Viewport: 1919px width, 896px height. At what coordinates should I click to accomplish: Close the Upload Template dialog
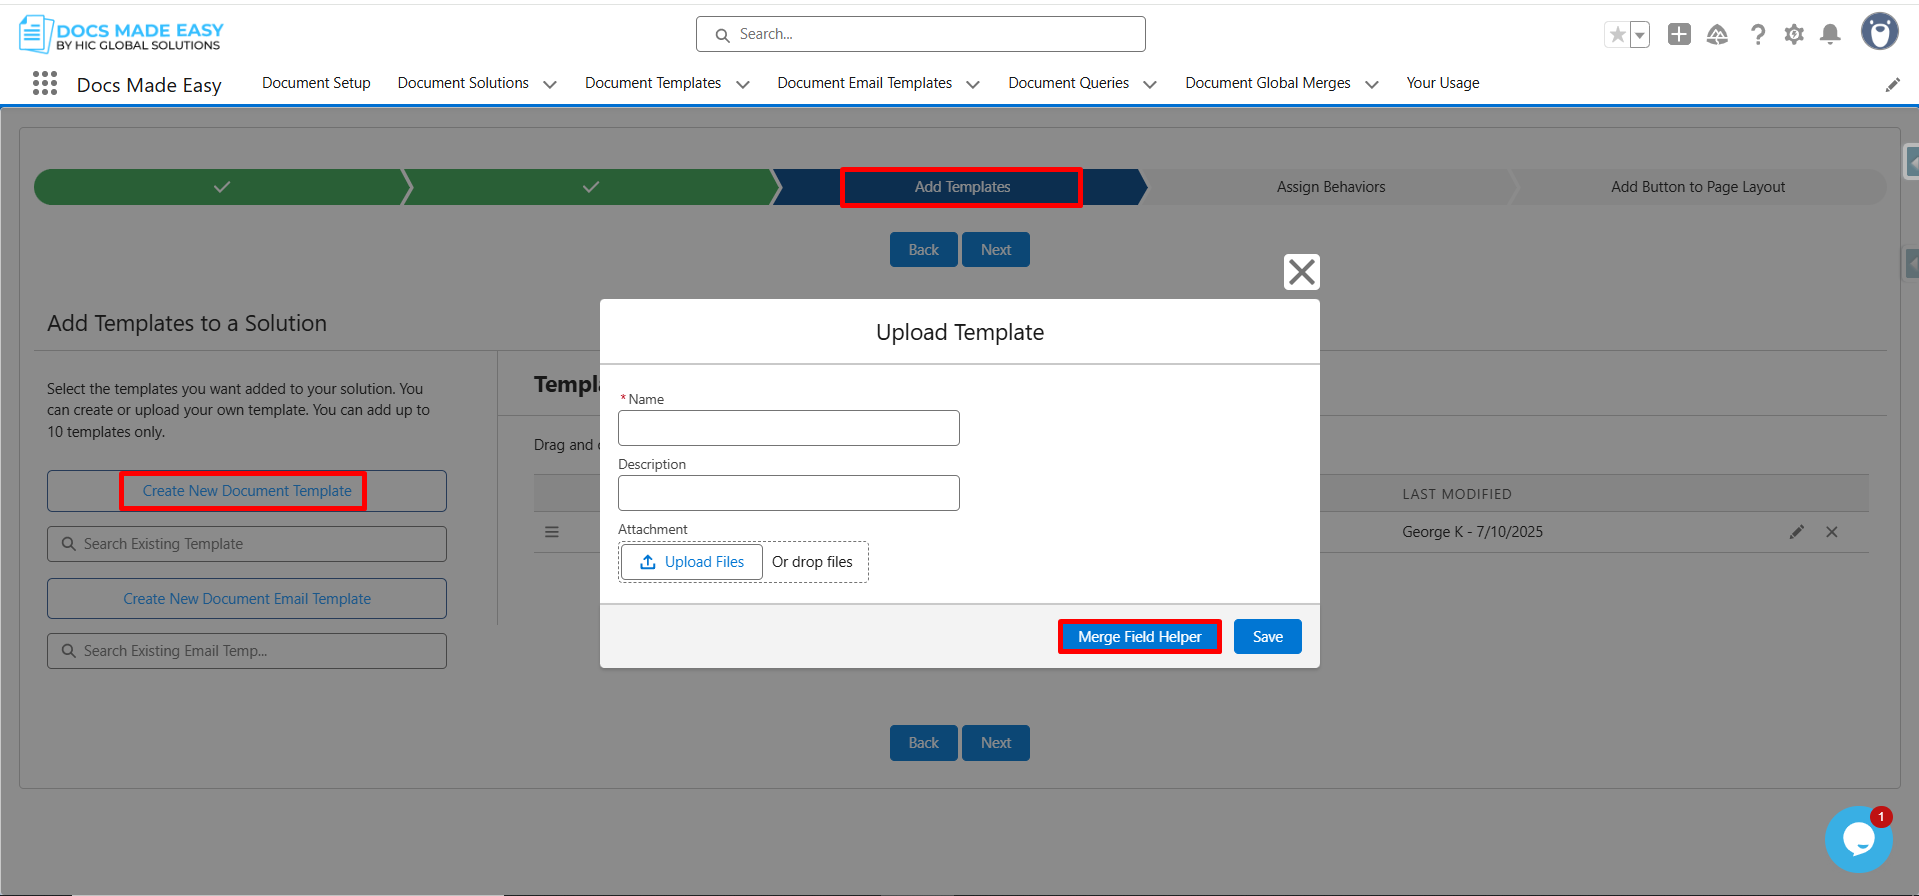pyautogui.click(x=1301, y=272)
